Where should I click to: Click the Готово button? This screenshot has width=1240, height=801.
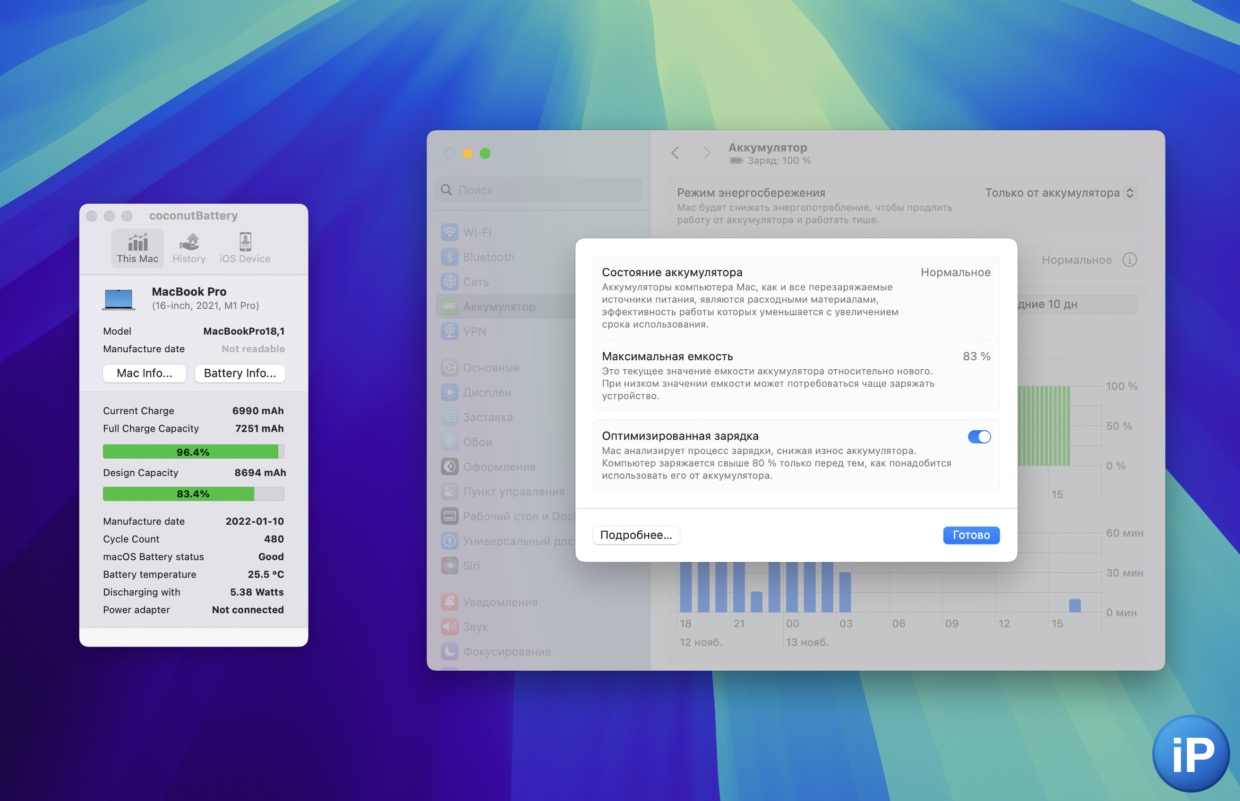971,535
